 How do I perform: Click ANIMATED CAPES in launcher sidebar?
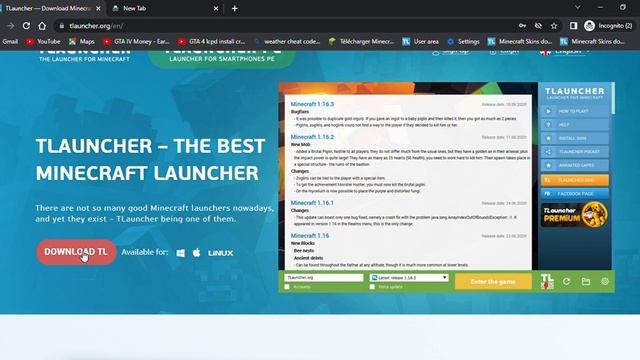tap(575, 165)
